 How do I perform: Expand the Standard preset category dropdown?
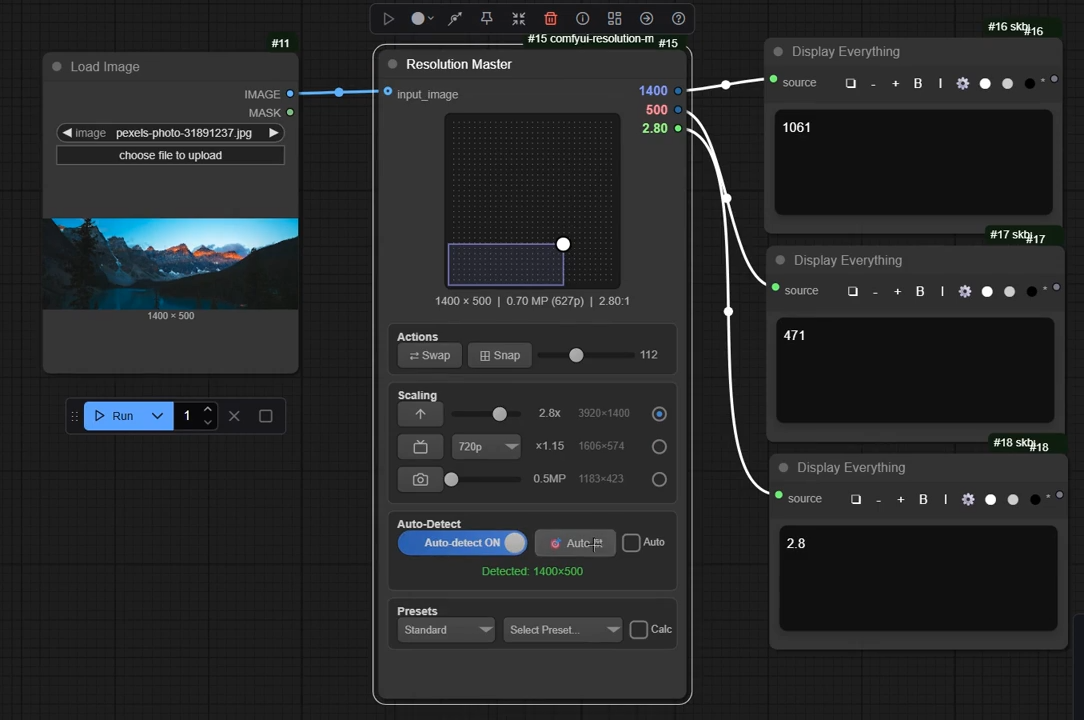(x=446, y=630)
